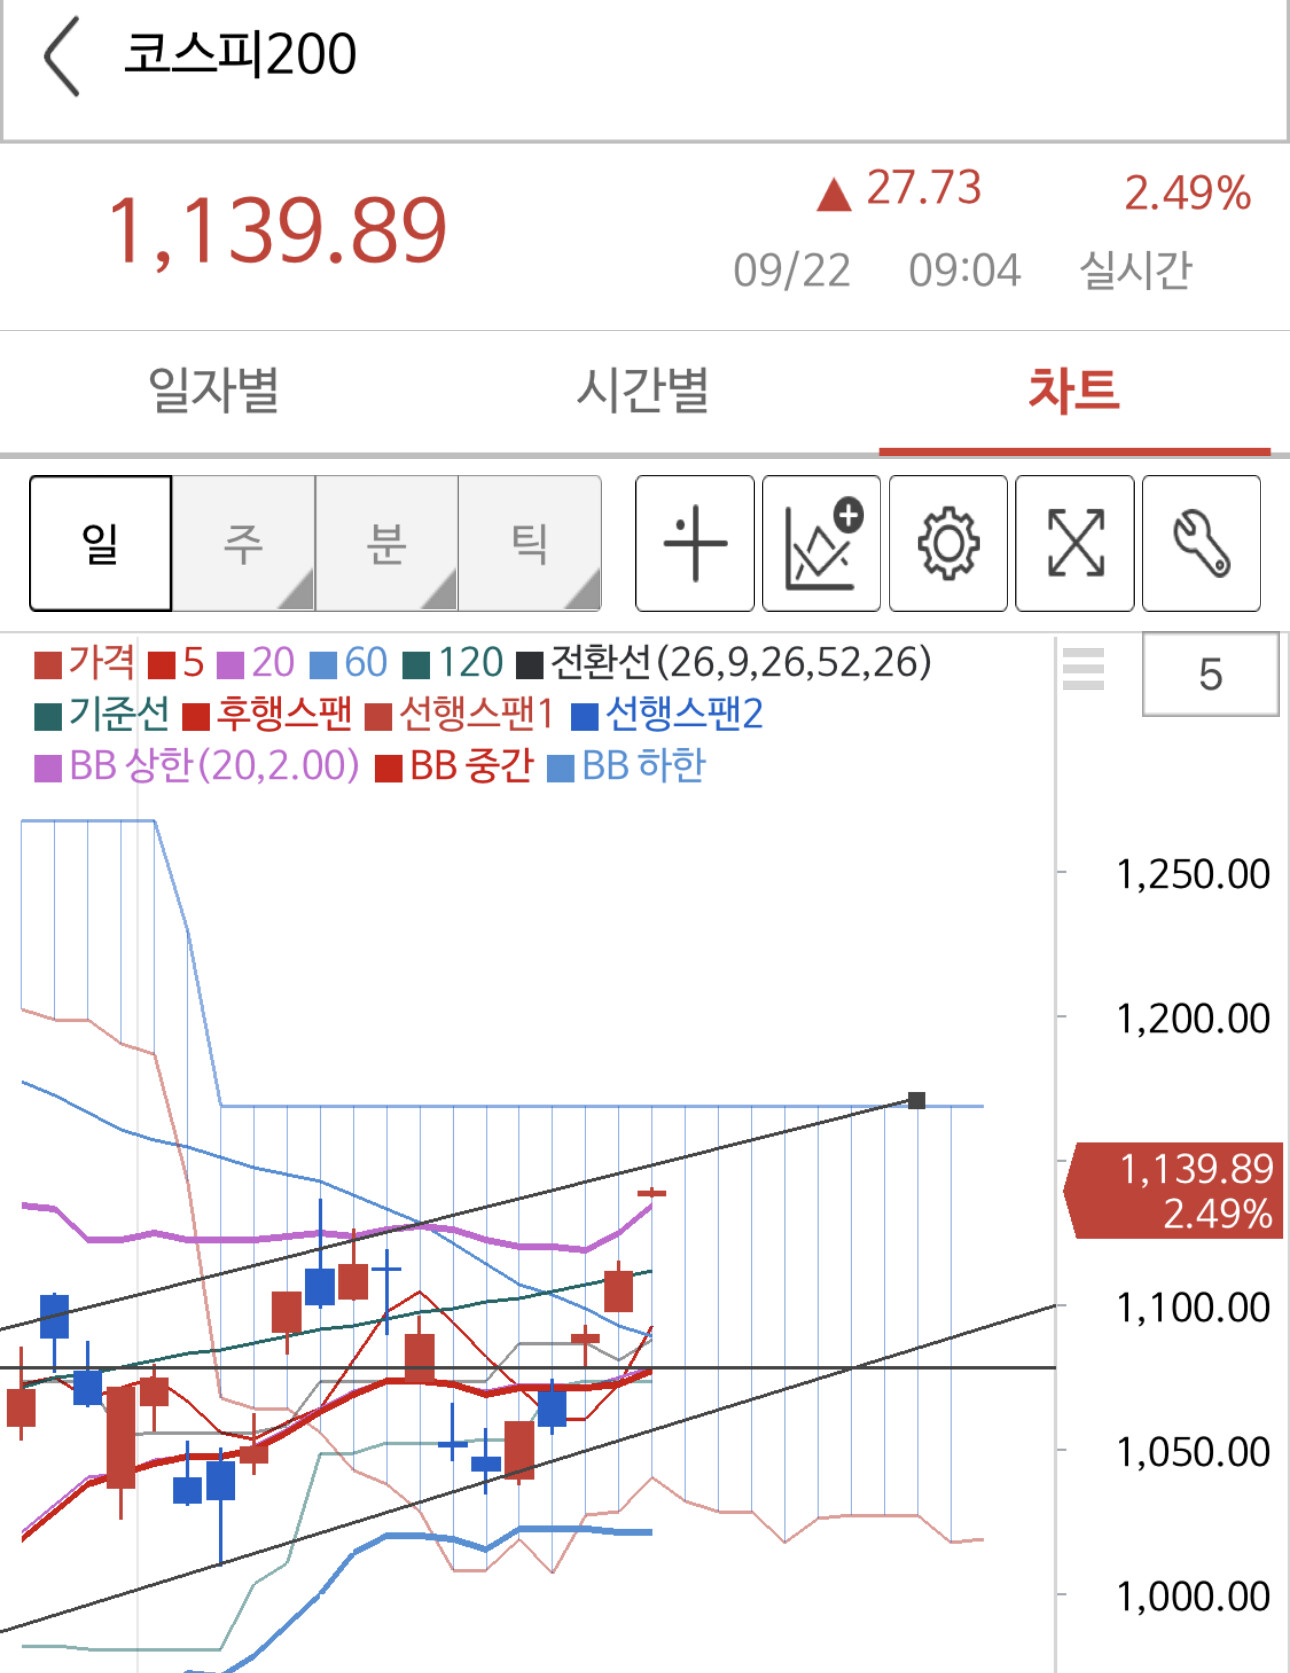Tap the three-line legend menu icon

[1083, 669]
